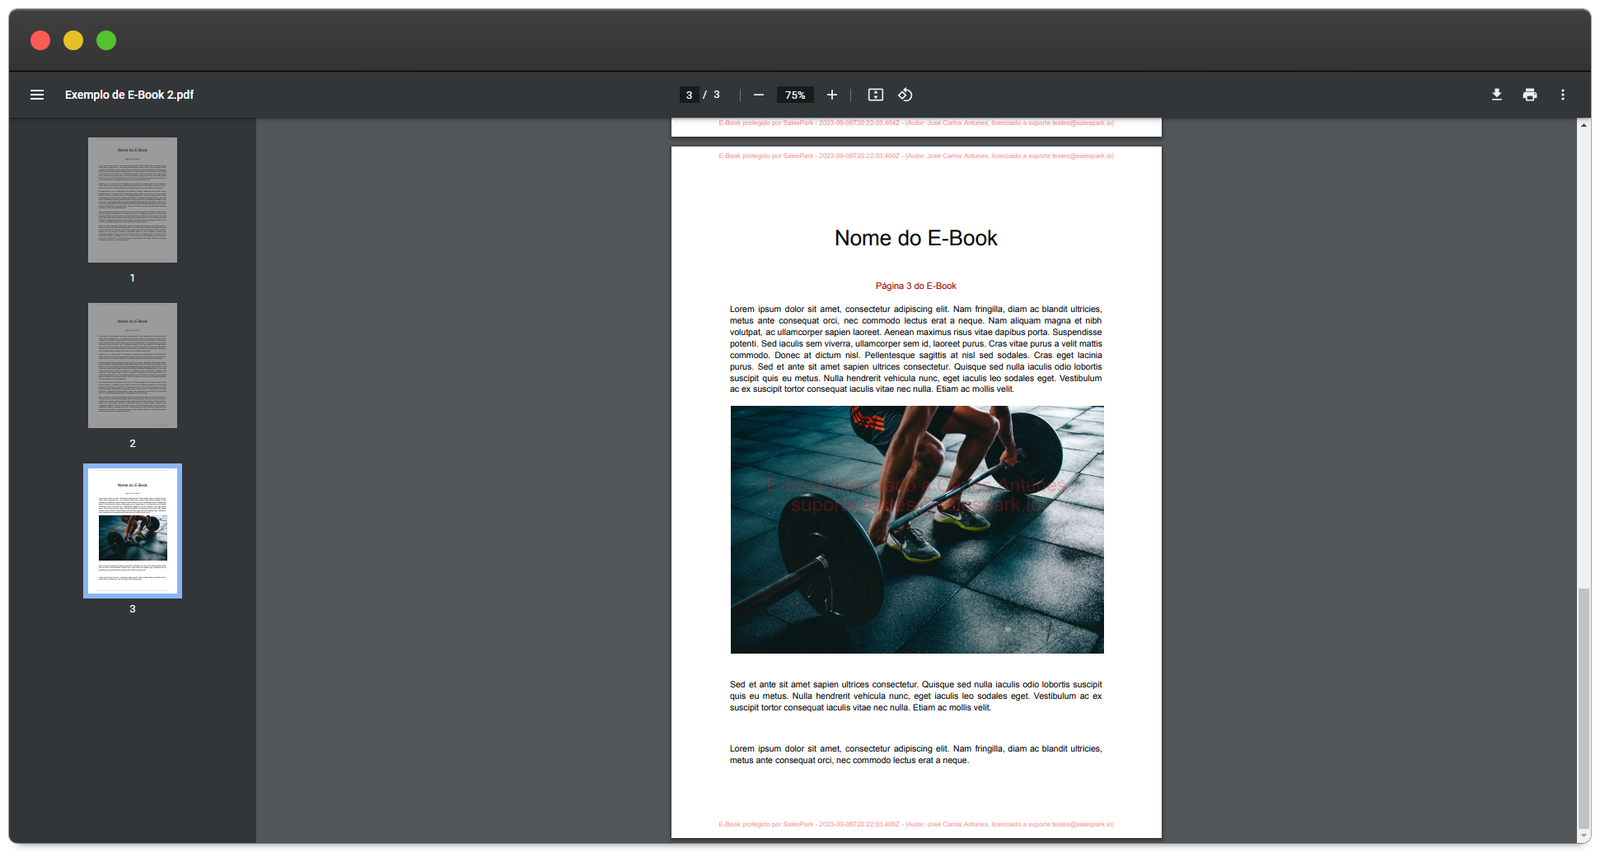Click the green maximize window button
Viewport: 1600px width, 852px height.
(106, 40)
